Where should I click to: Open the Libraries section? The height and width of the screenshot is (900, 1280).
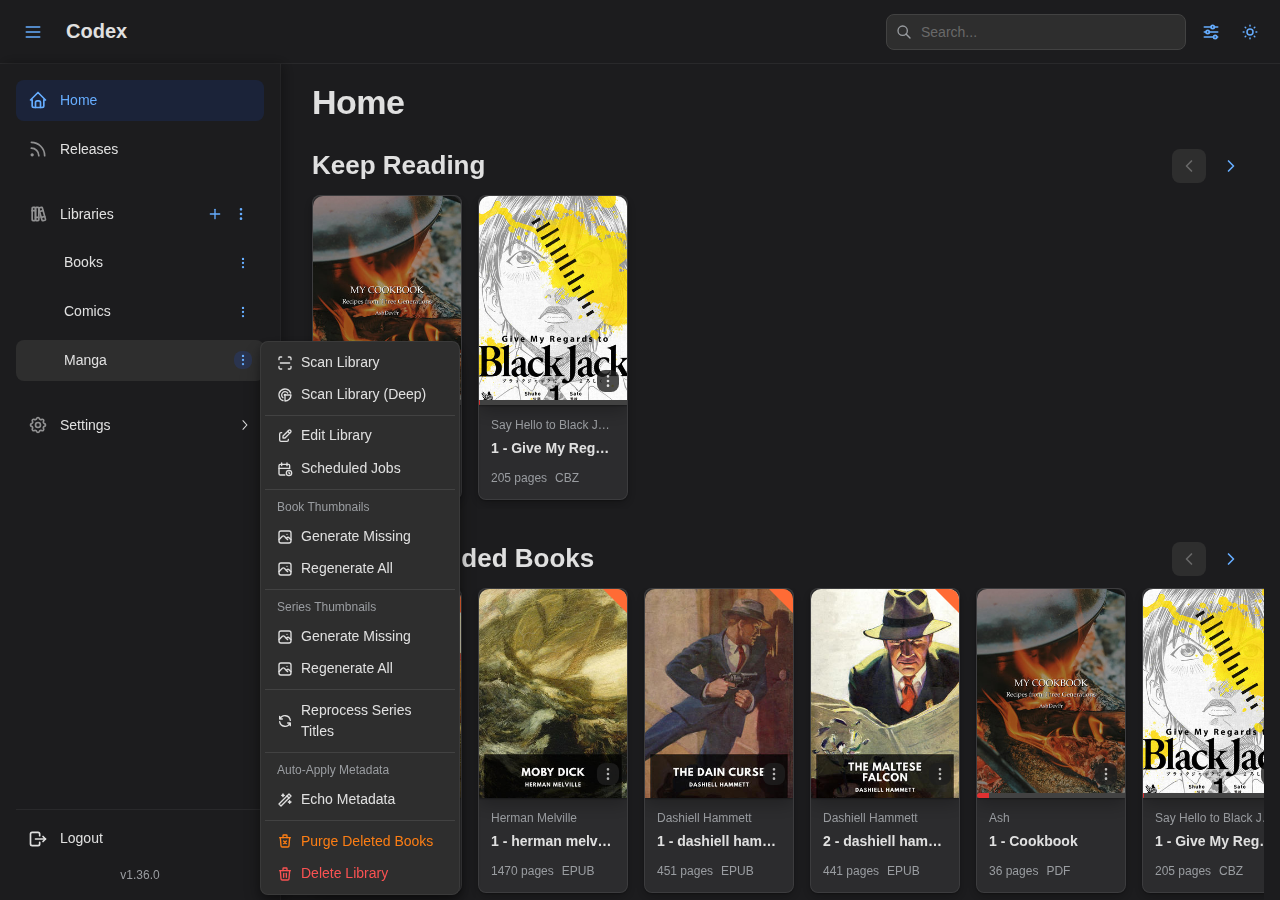click(x=87, y=214)
